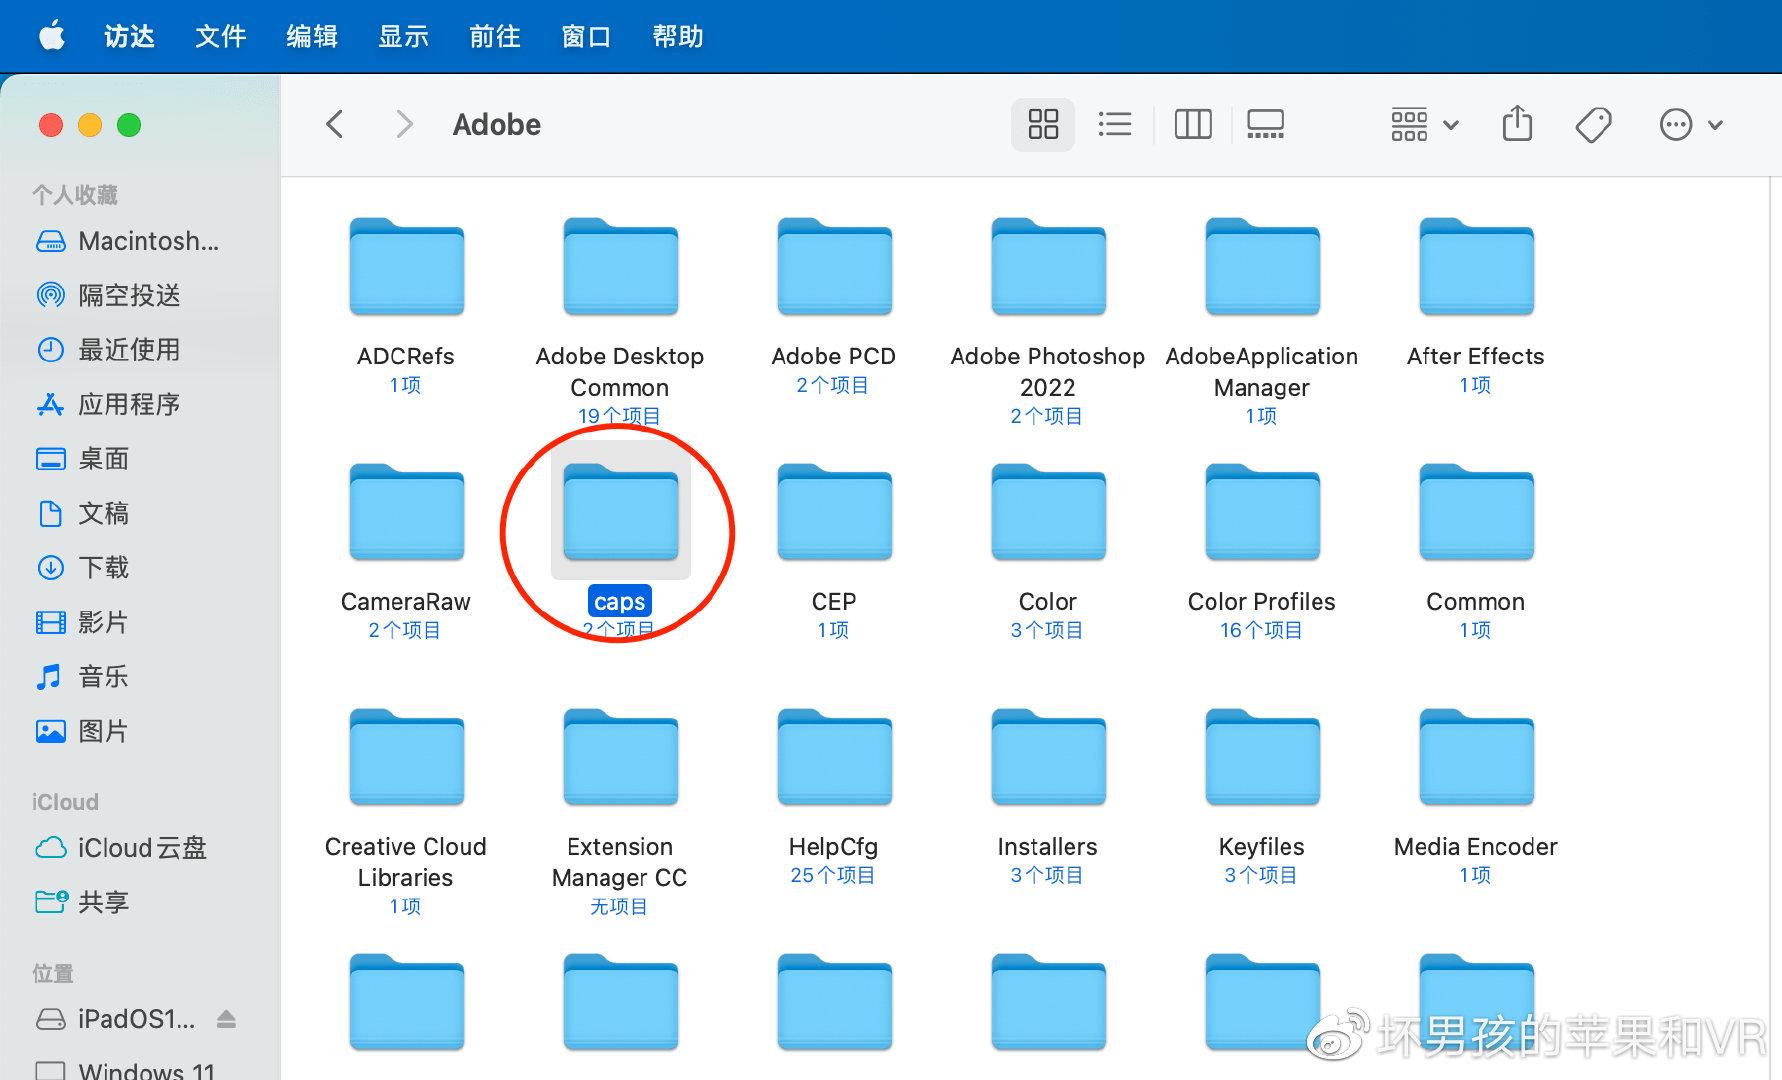Select the Adobe Photoshop 2022 folder
The height and width of the screenshot is (1080, 1782).
tap(1048, 267)
